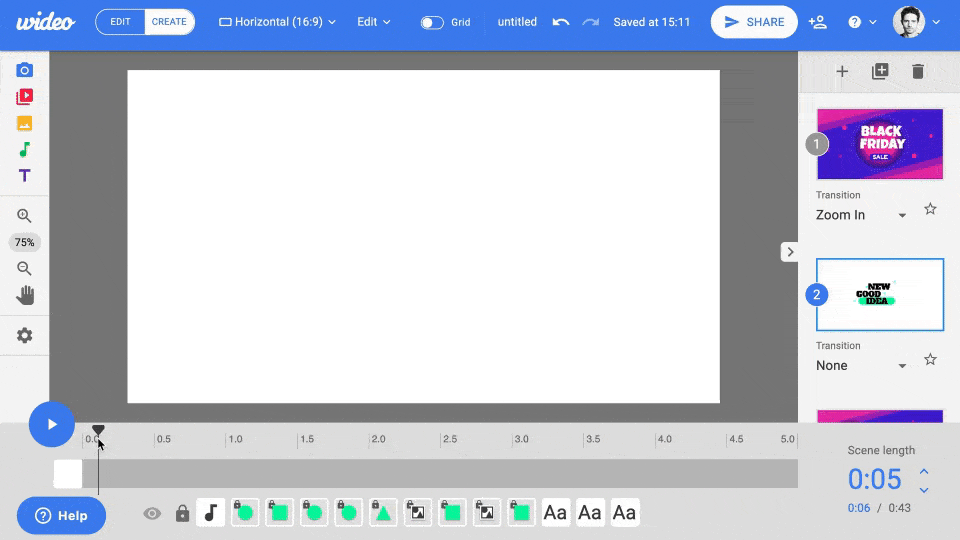This screenshot has width=960, height=540.
Task: Switch to CREATE mode
Action: (169, 22)
